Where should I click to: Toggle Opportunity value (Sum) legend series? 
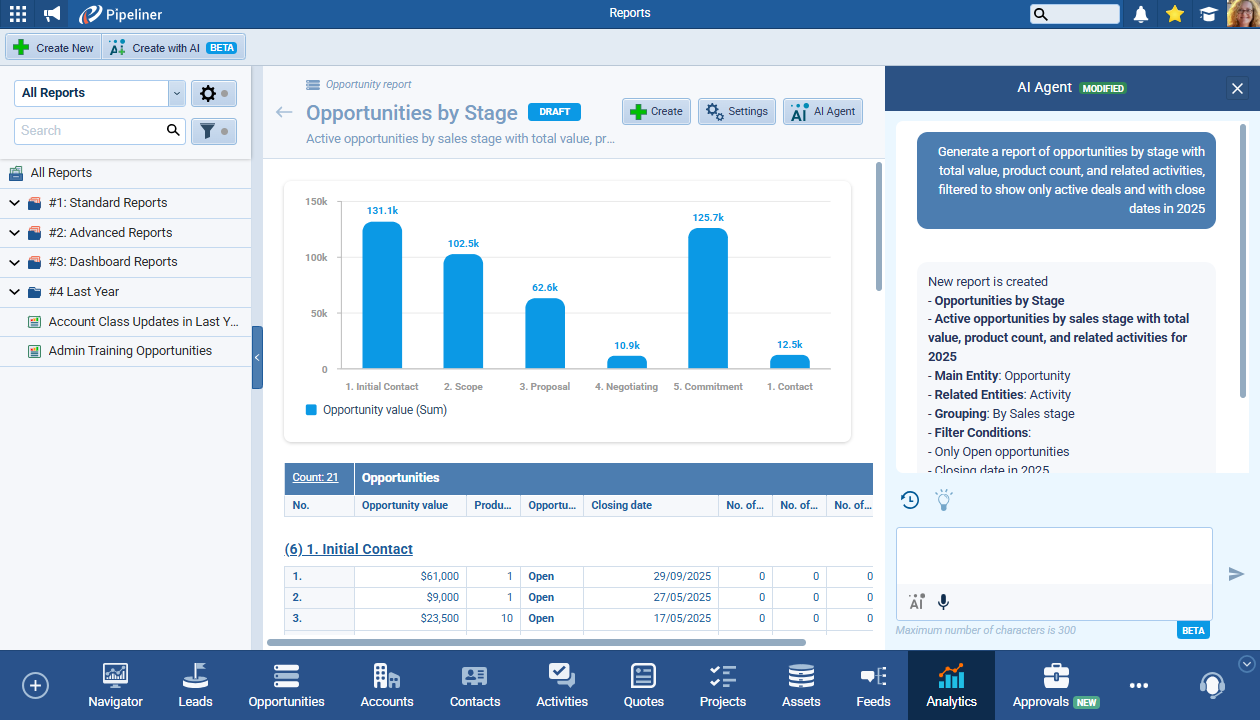376,410
